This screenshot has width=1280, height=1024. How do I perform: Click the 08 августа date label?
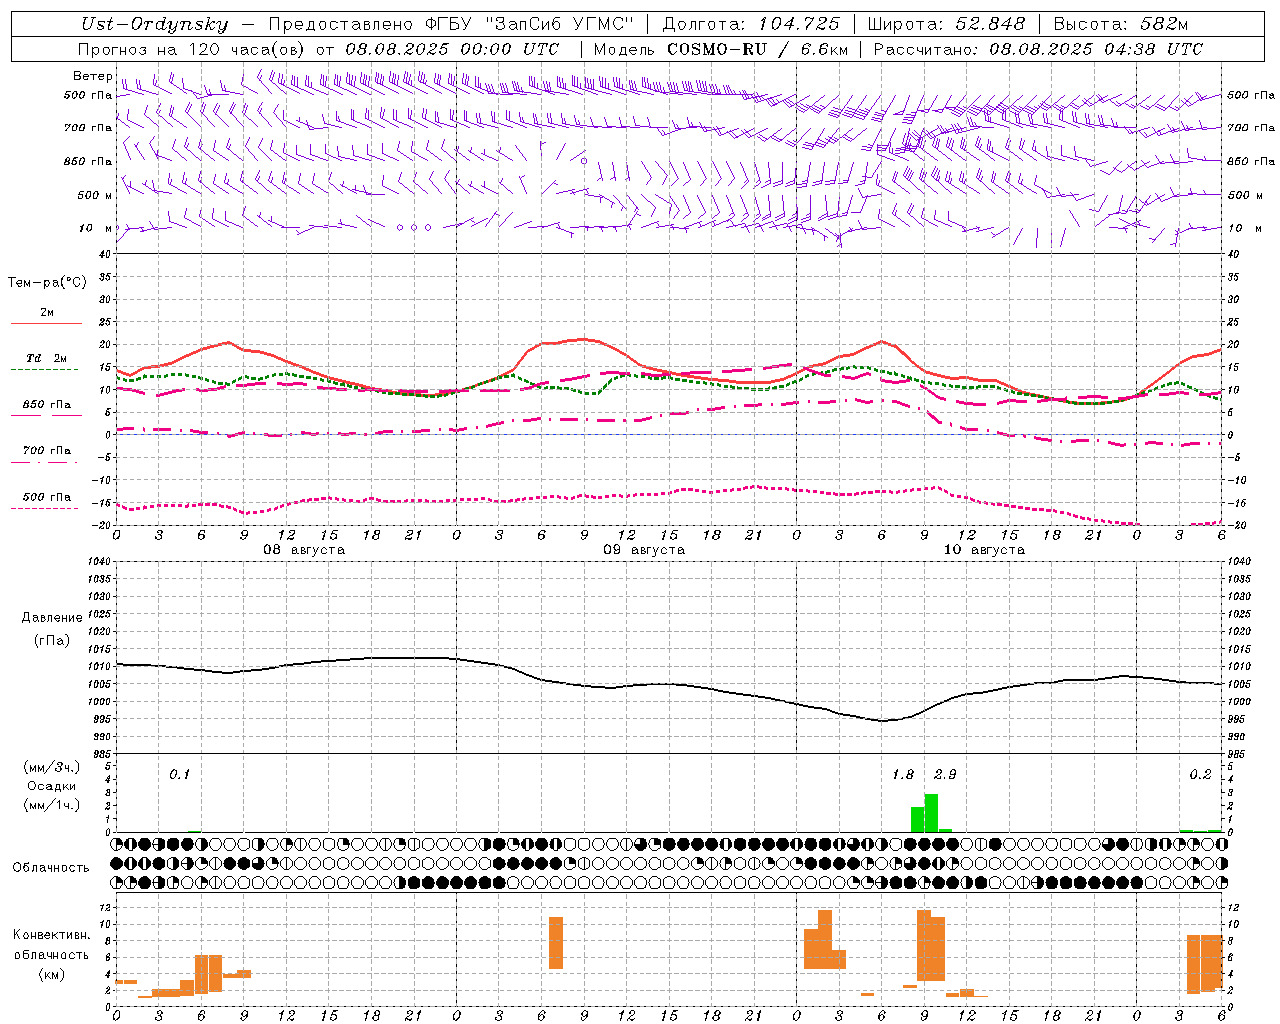click(304, 550)
